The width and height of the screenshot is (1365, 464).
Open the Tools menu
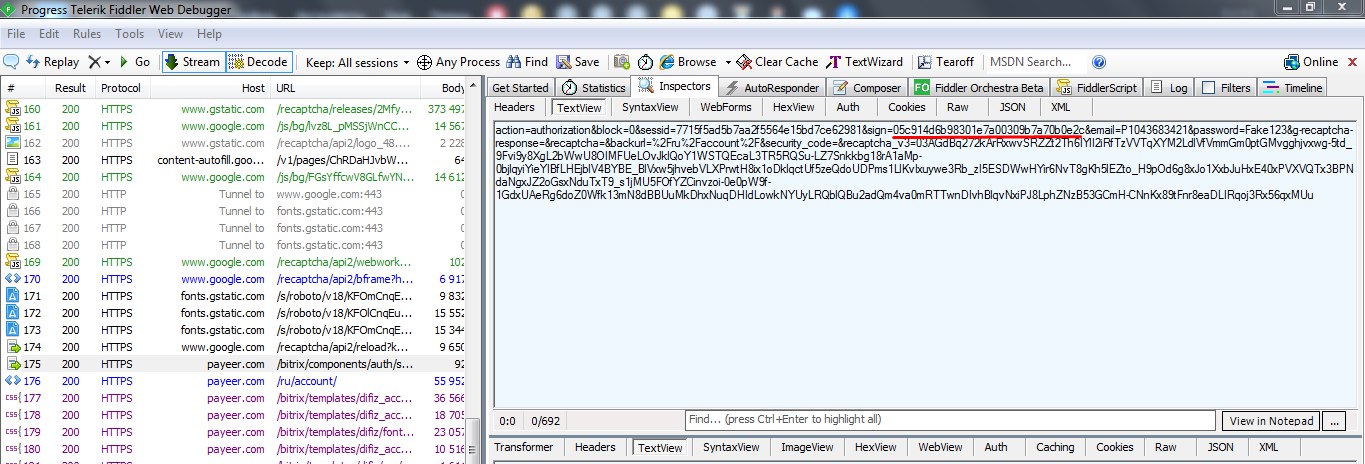[x=130, y=34]
